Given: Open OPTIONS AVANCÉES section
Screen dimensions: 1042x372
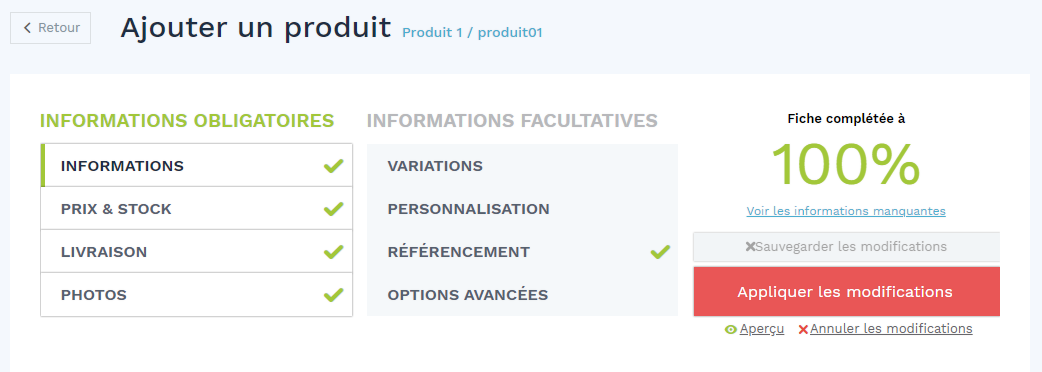Looking at the screenshot, I should point(522,294).
